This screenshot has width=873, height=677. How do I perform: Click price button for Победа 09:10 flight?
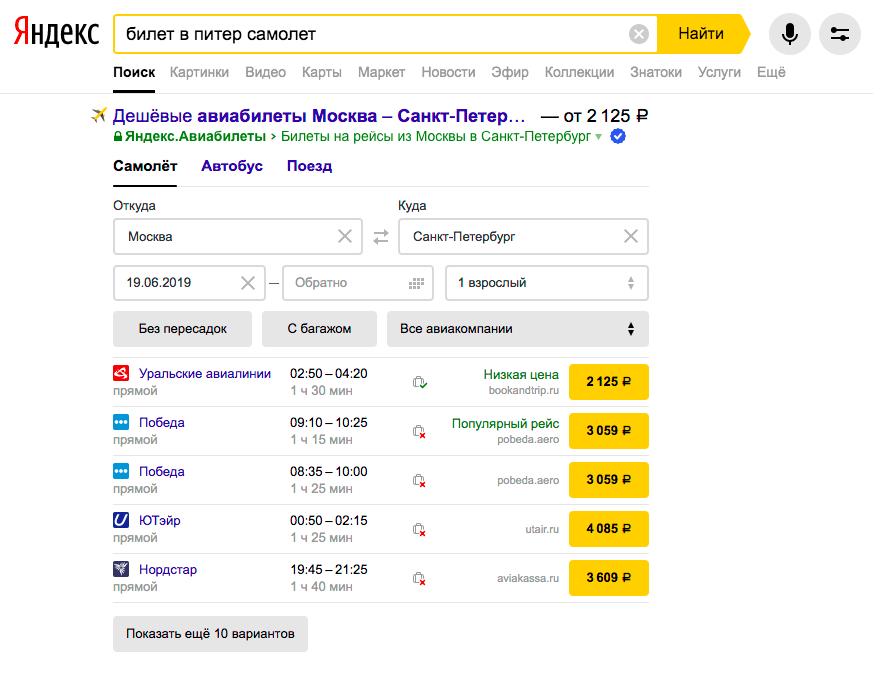pyautogui.click(x=609, y=431)
